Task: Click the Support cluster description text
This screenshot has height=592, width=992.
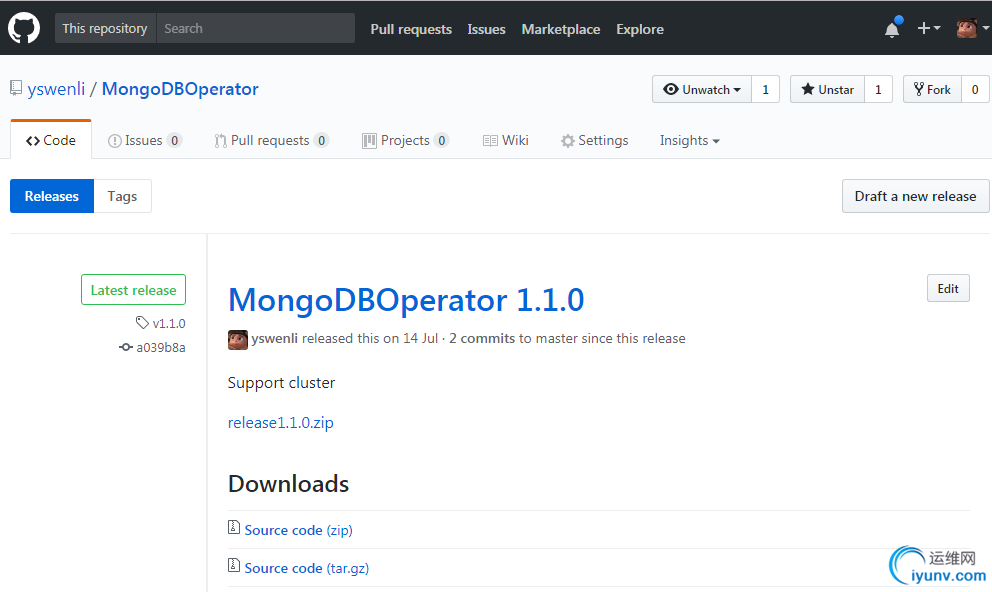Action: pos(282,383)
